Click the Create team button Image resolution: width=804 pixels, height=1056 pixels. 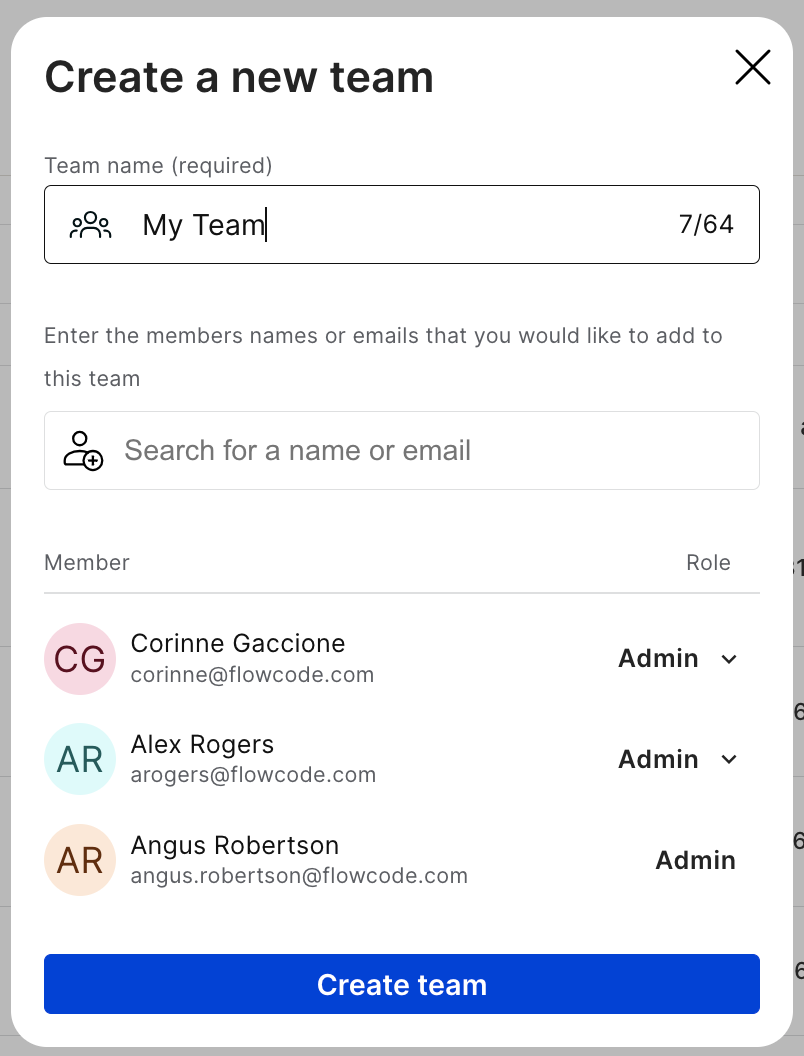(402, 984)
